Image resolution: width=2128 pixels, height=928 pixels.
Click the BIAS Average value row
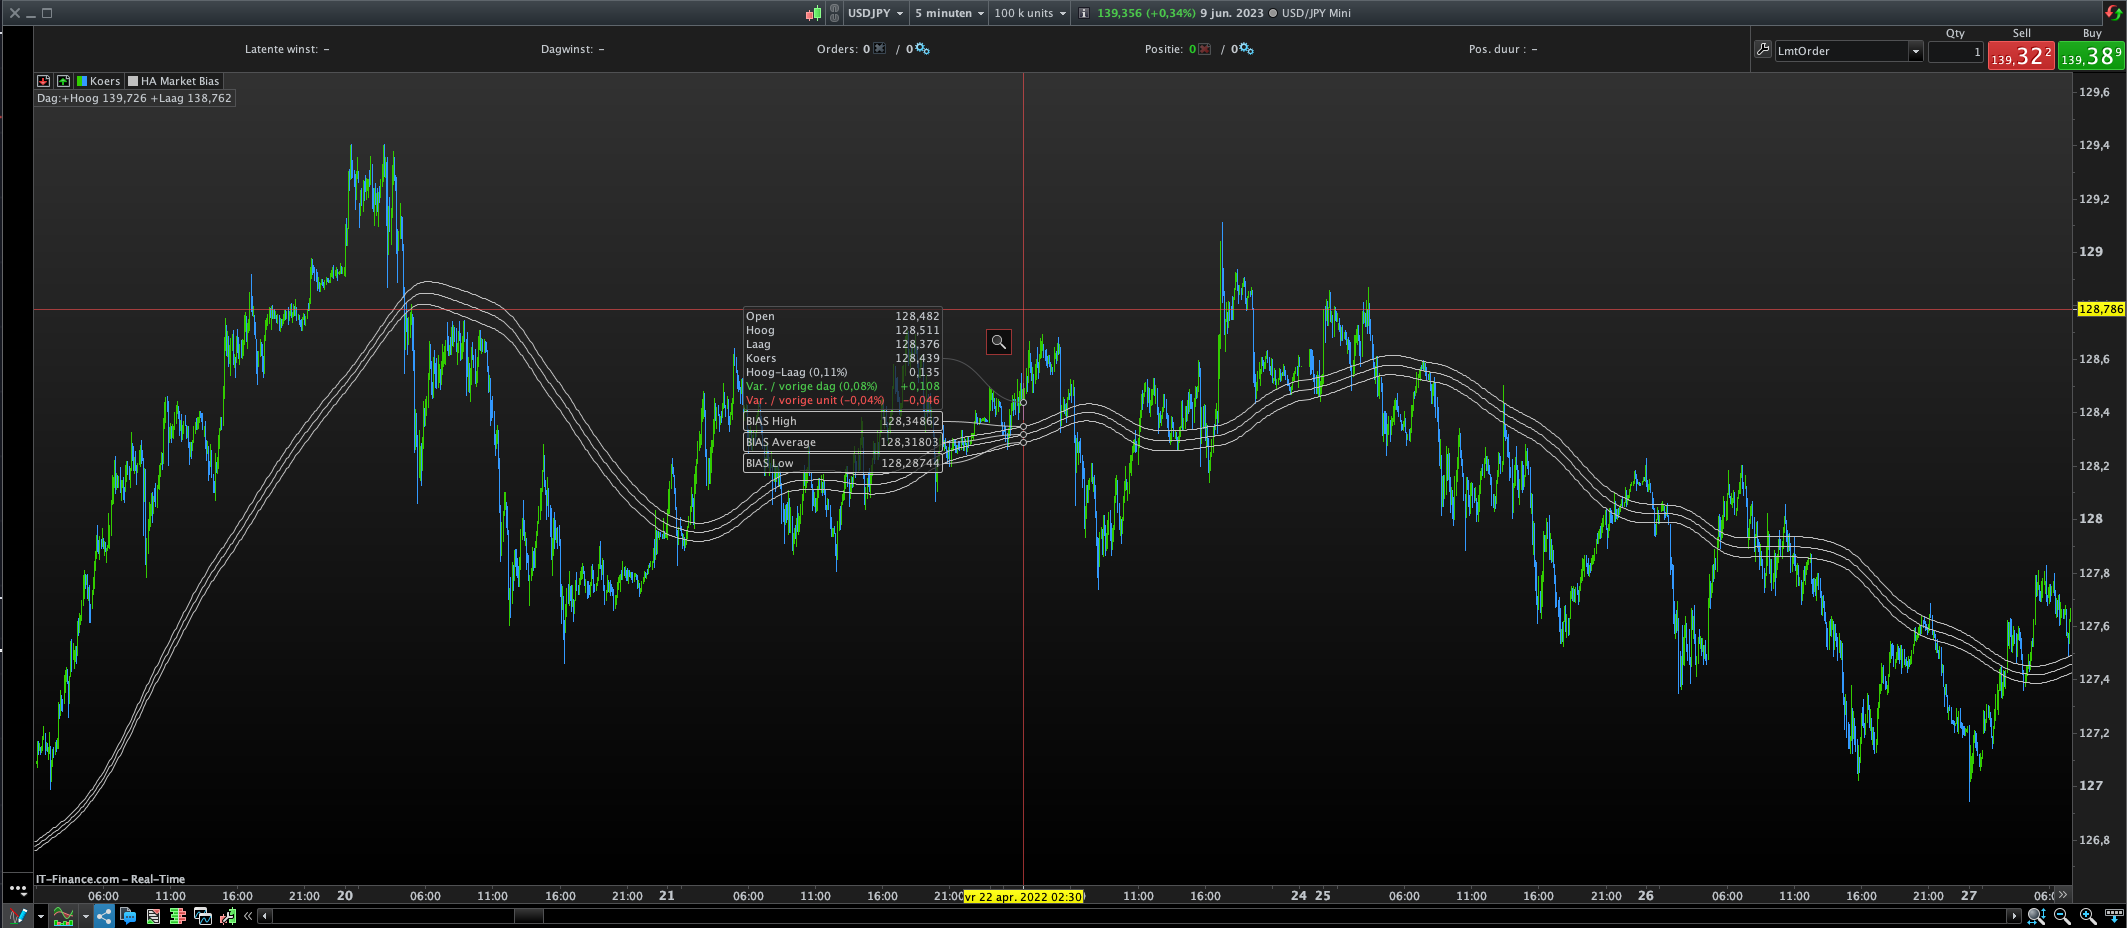[x=842, y=442]
